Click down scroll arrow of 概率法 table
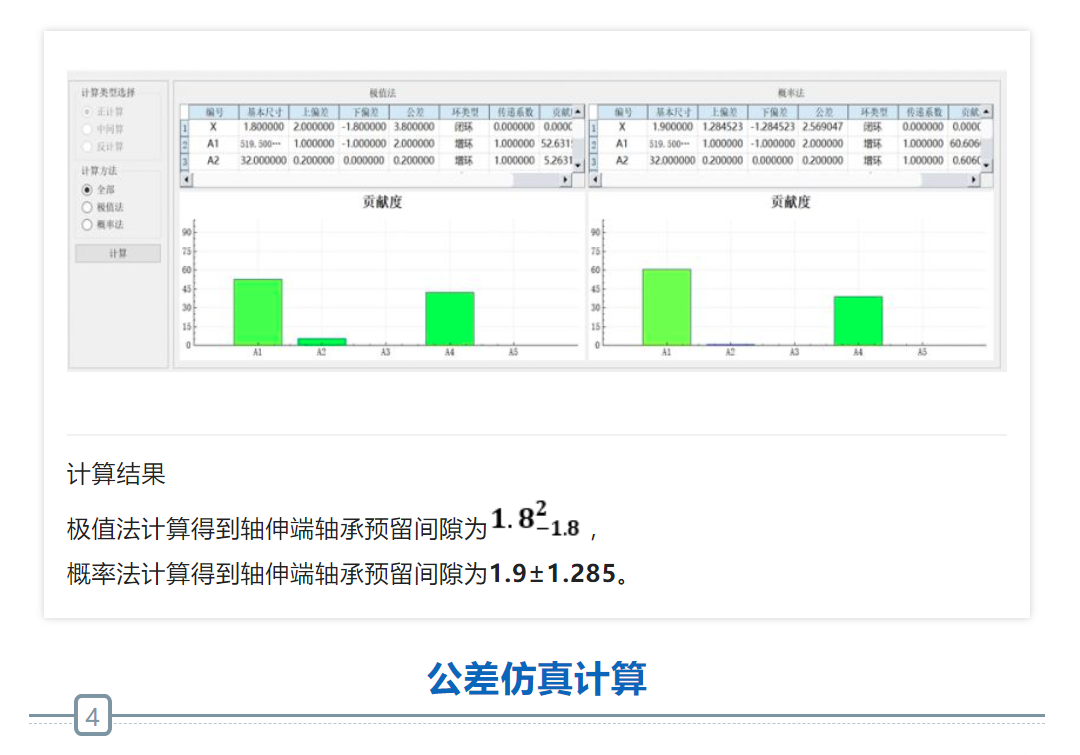 coord(987,166)
